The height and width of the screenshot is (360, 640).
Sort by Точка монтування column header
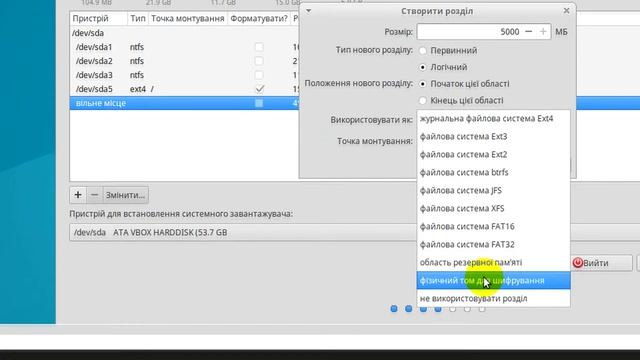pyautogui.click(x=188, y=18)
